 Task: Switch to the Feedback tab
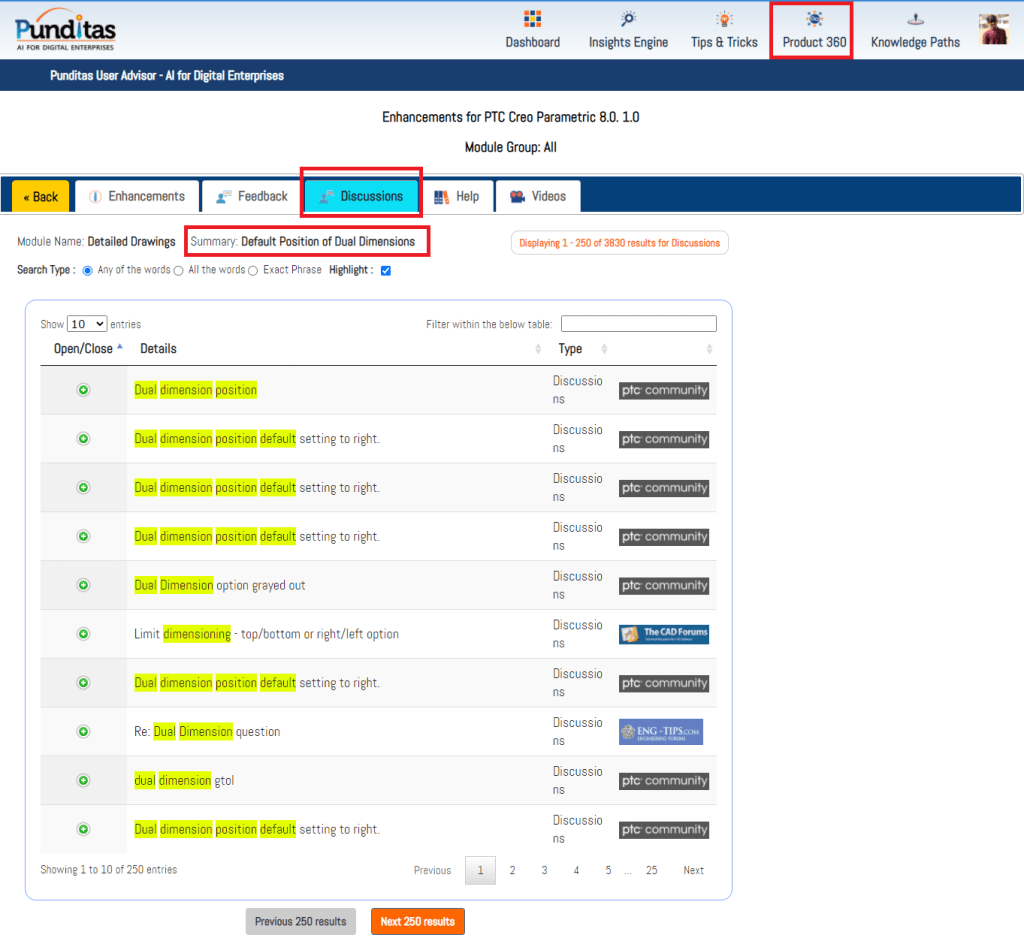(x=250, y=196)
